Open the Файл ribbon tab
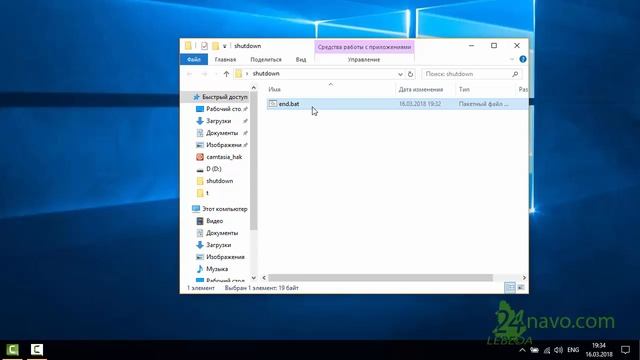 pos(194,60)
